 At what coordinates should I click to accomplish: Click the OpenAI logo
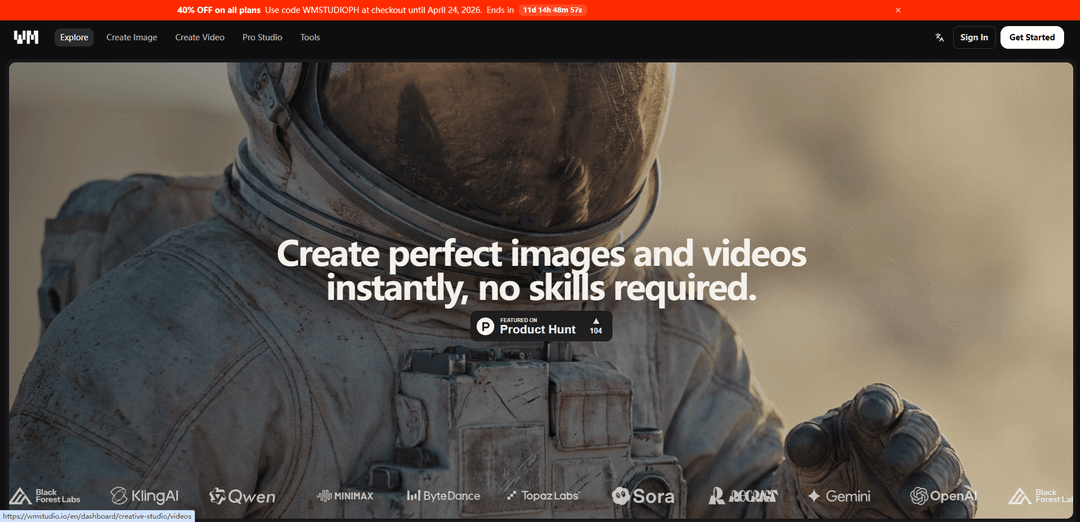coord(943,496)
